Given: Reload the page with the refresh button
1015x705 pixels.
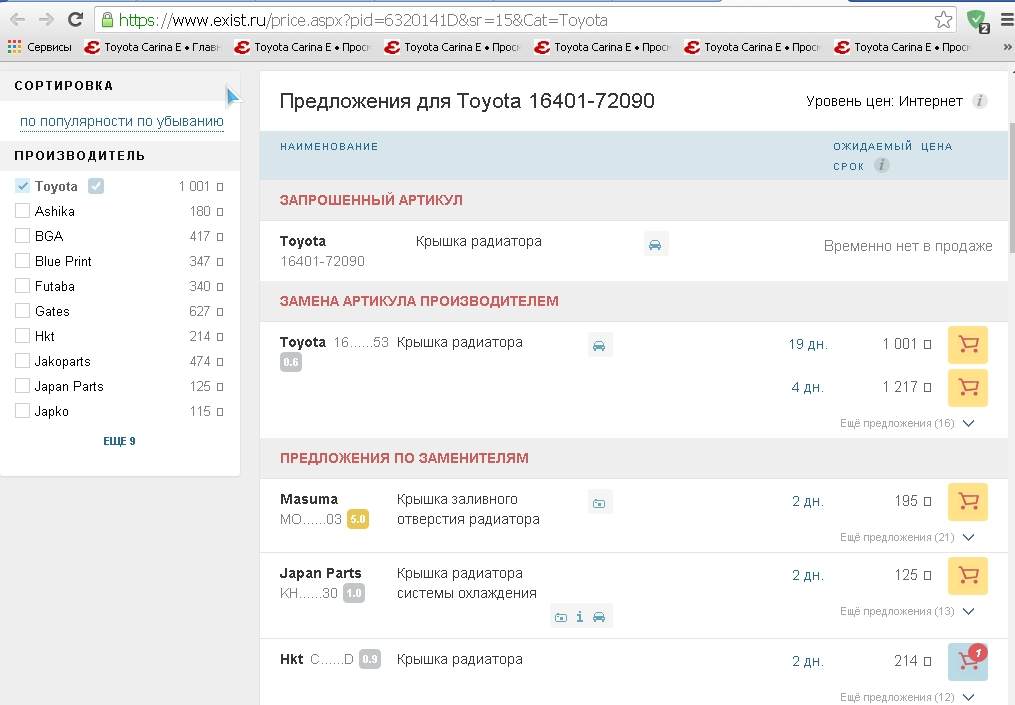Looking at the screenshot, I should point(75,20).
